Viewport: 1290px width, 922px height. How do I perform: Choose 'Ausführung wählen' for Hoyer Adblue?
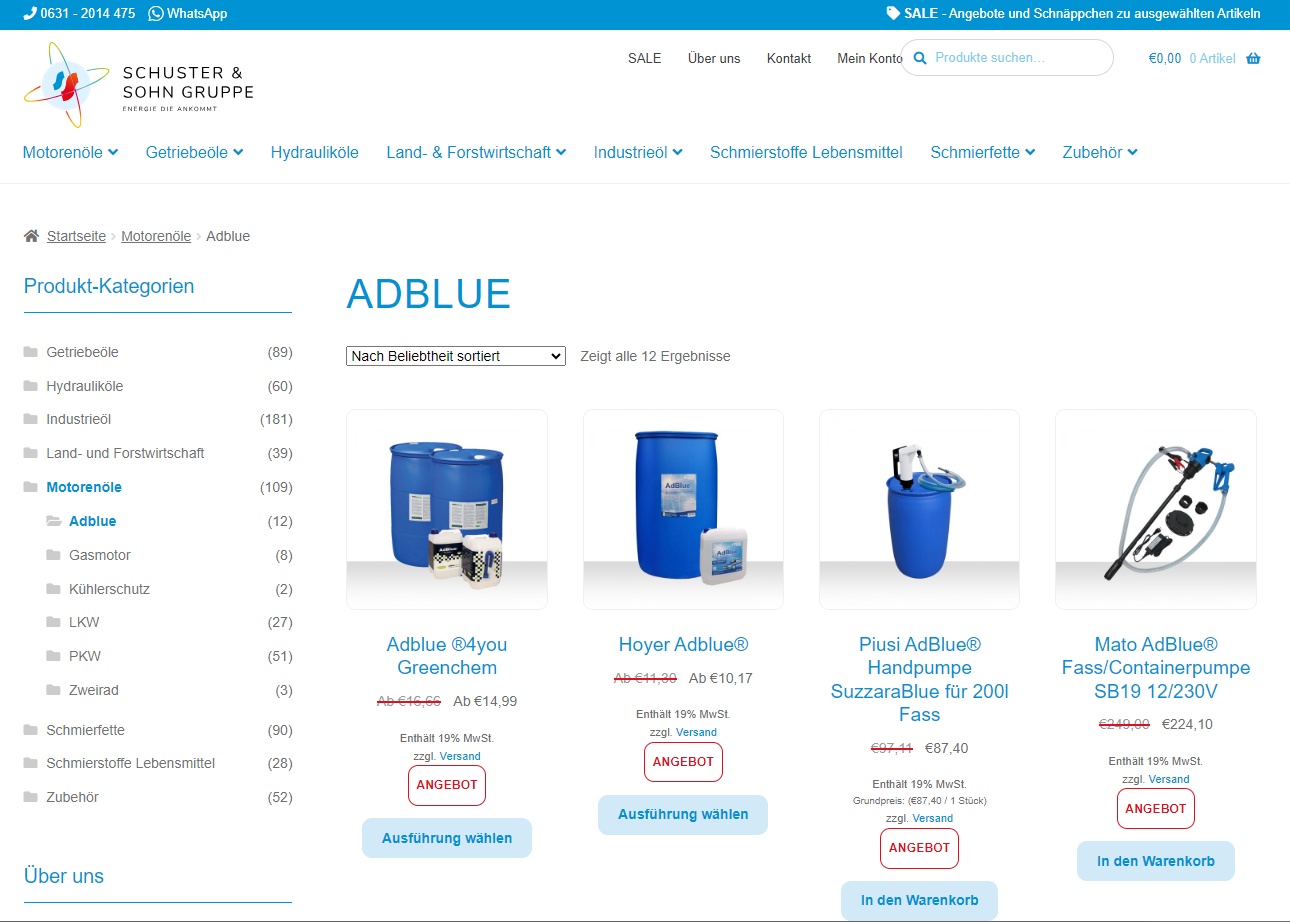point(683,814)
